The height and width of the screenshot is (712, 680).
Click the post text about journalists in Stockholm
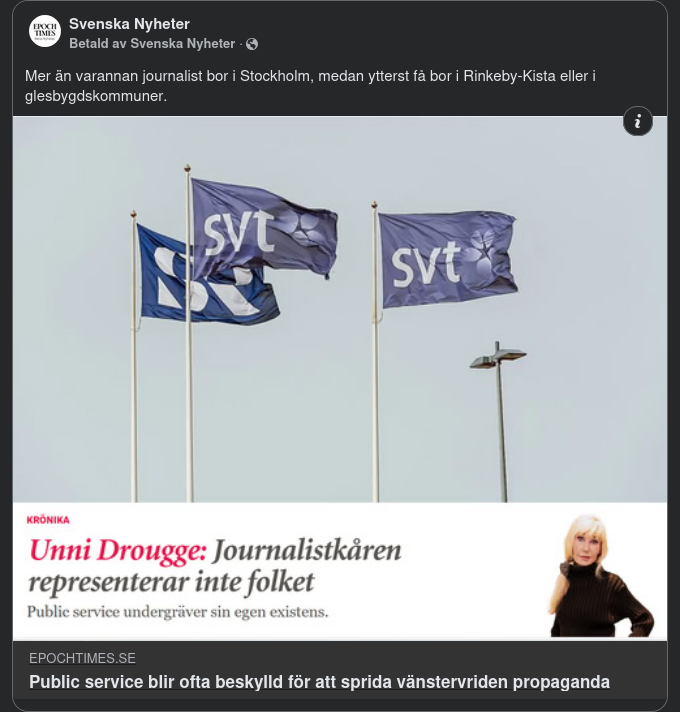[310, 86]
